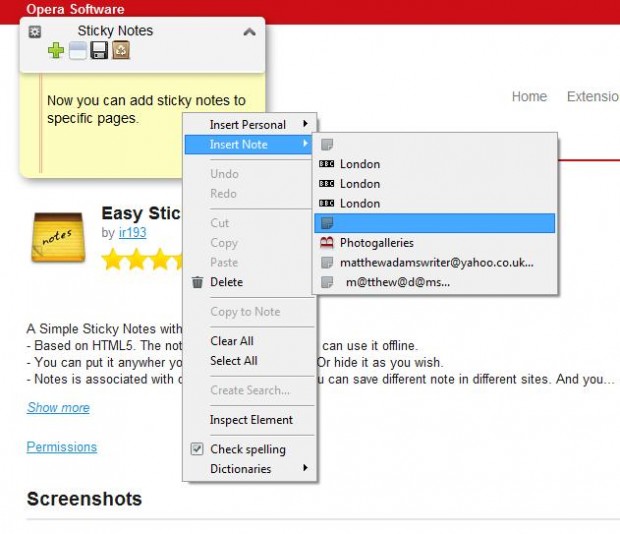Click the Easy Sticky Notes extension icon

[58, 237]
